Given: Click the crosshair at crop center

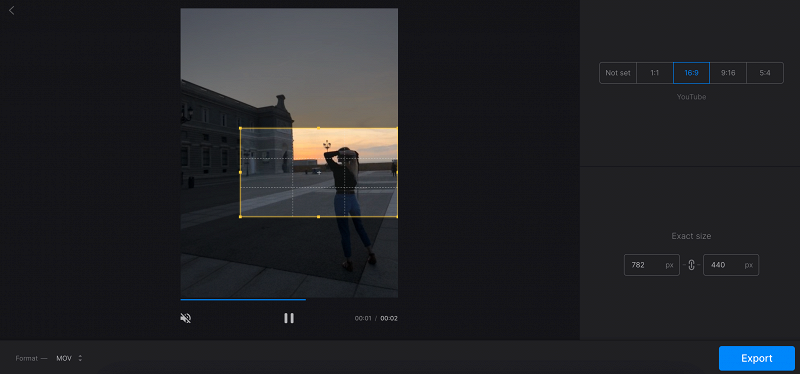Looking at the screenshot, I should tap(319, 172).
